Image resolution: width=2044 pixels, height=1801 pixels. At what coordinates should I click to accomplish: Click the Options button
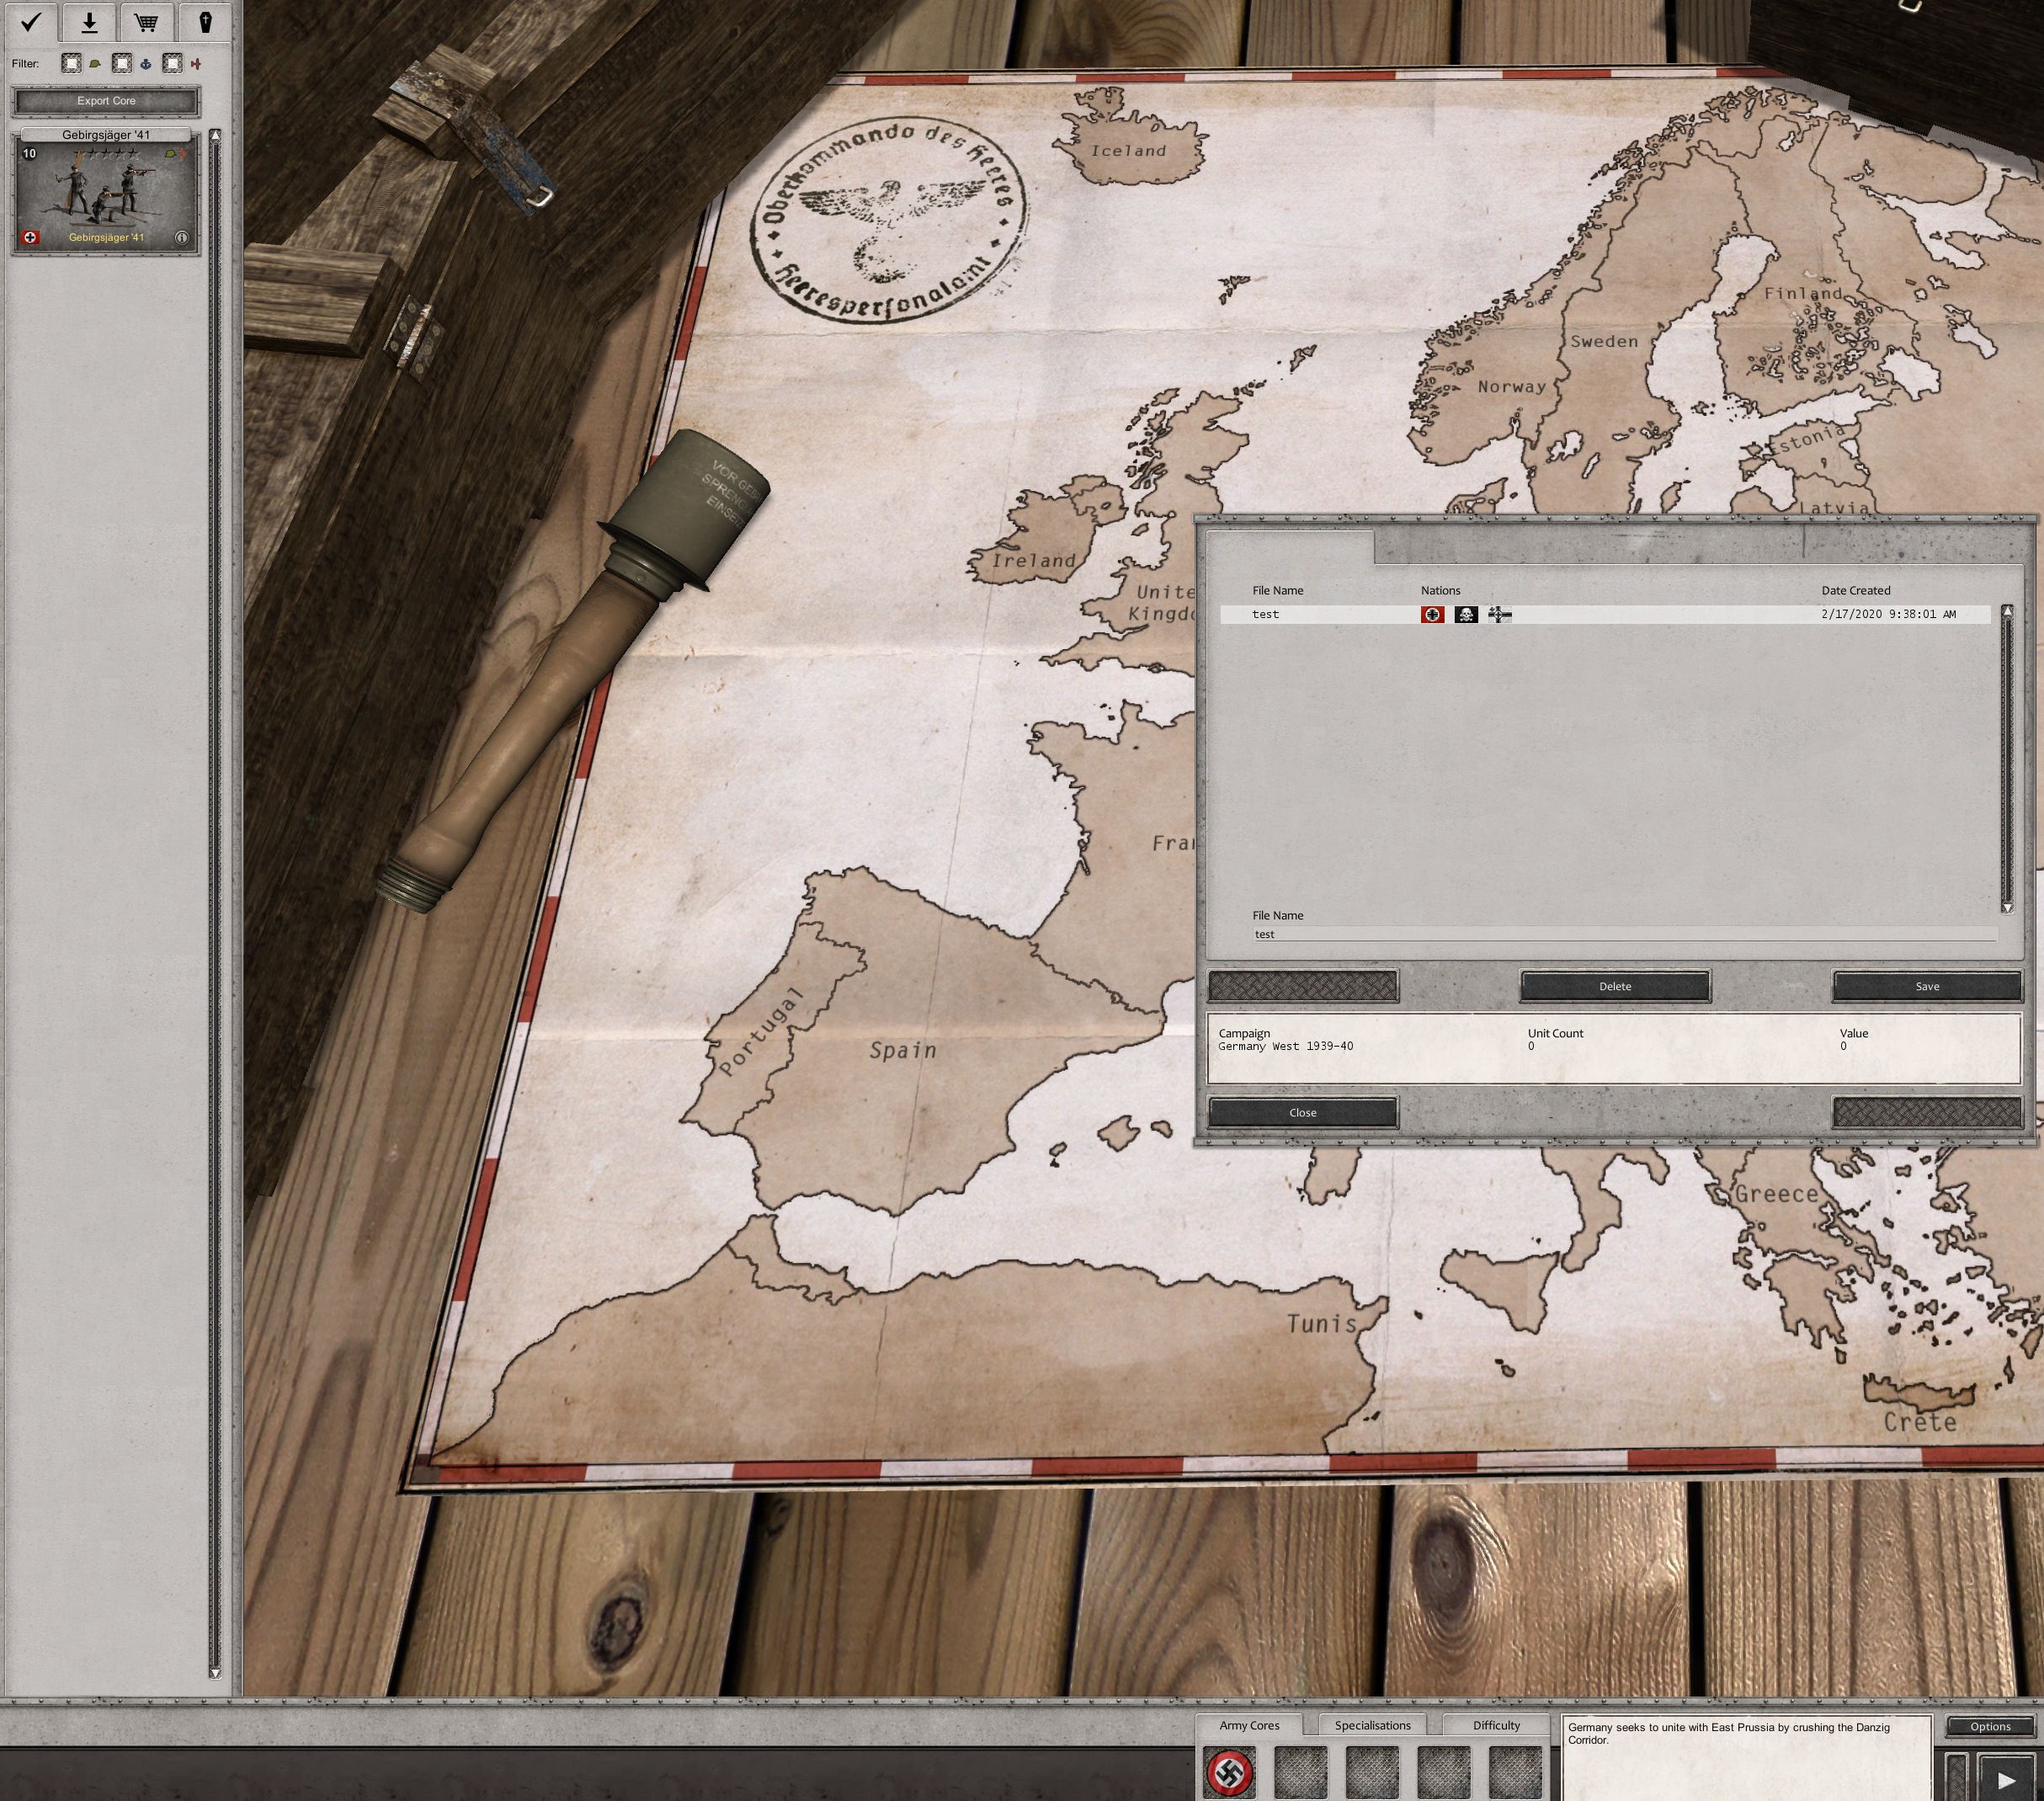pyautogui.click(x=1990, y=1726)
